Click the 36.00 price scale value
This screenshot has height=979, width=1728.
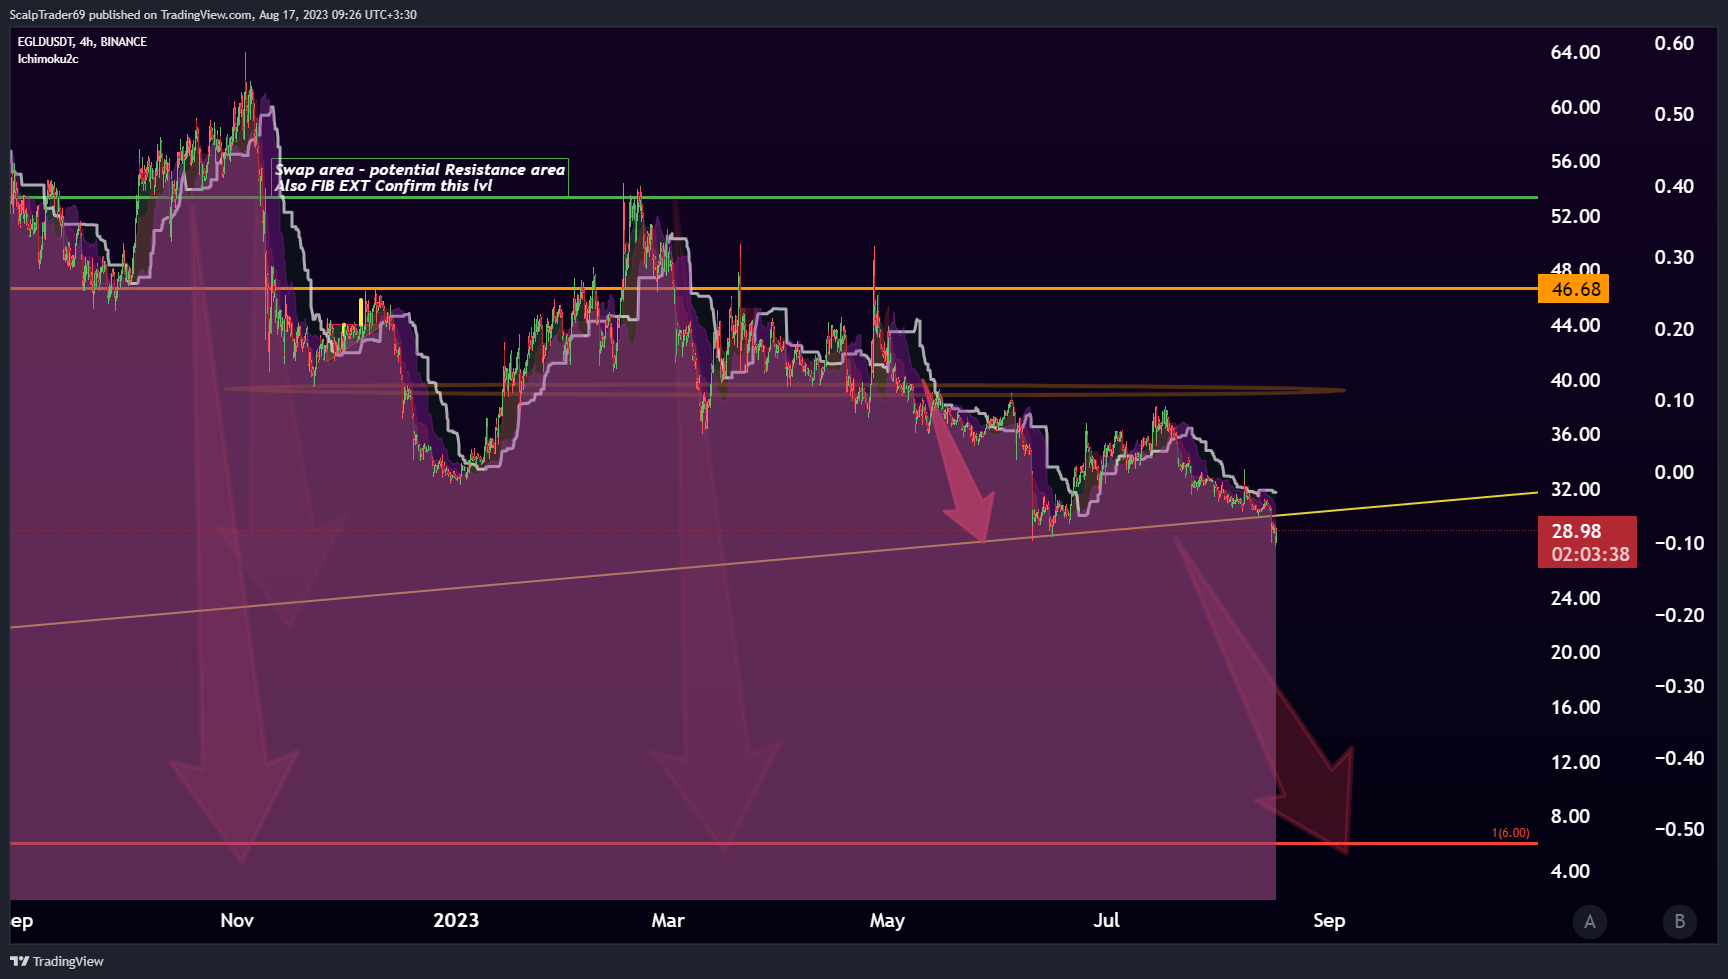click(x=1575, y=434)
